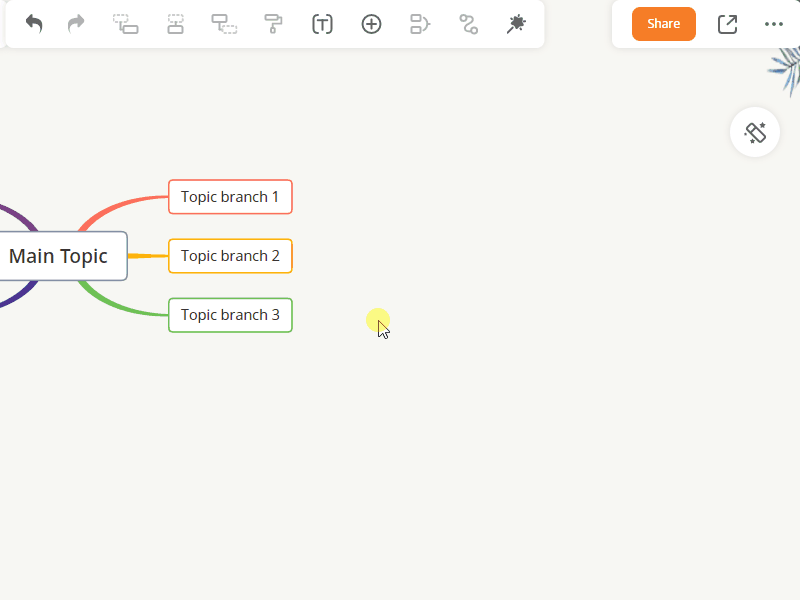This screenshot has height=600, width=800.
Task: Add a summary bracket to topic
Action: click(x=420, y=24)
